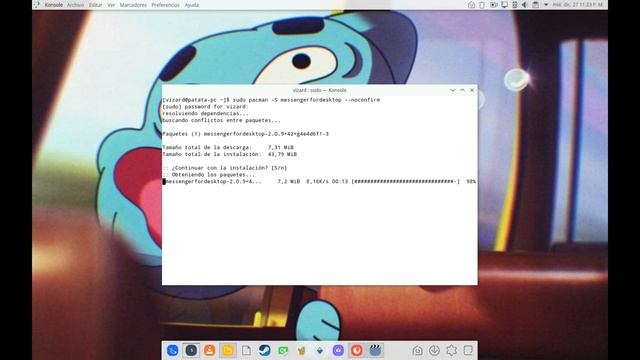Image resolution: width=640 pixels, height=360 pixels.
Task: Open the Ayuda menu
Action: 191,5
